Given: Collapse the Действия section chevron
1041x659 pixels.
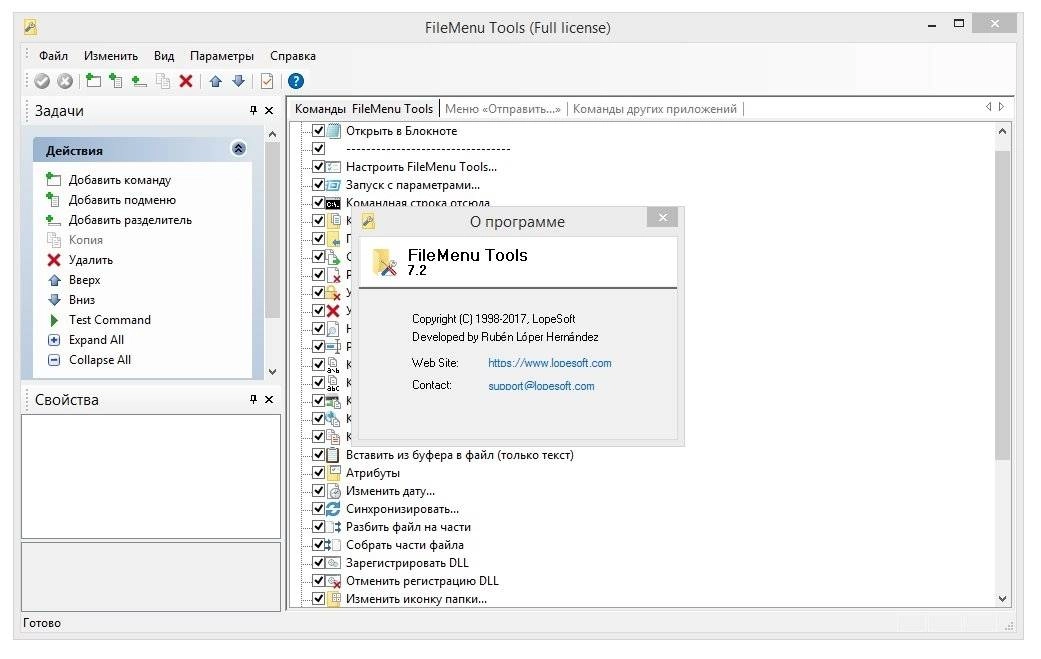Looking at the screenshot, I should 238,149.
